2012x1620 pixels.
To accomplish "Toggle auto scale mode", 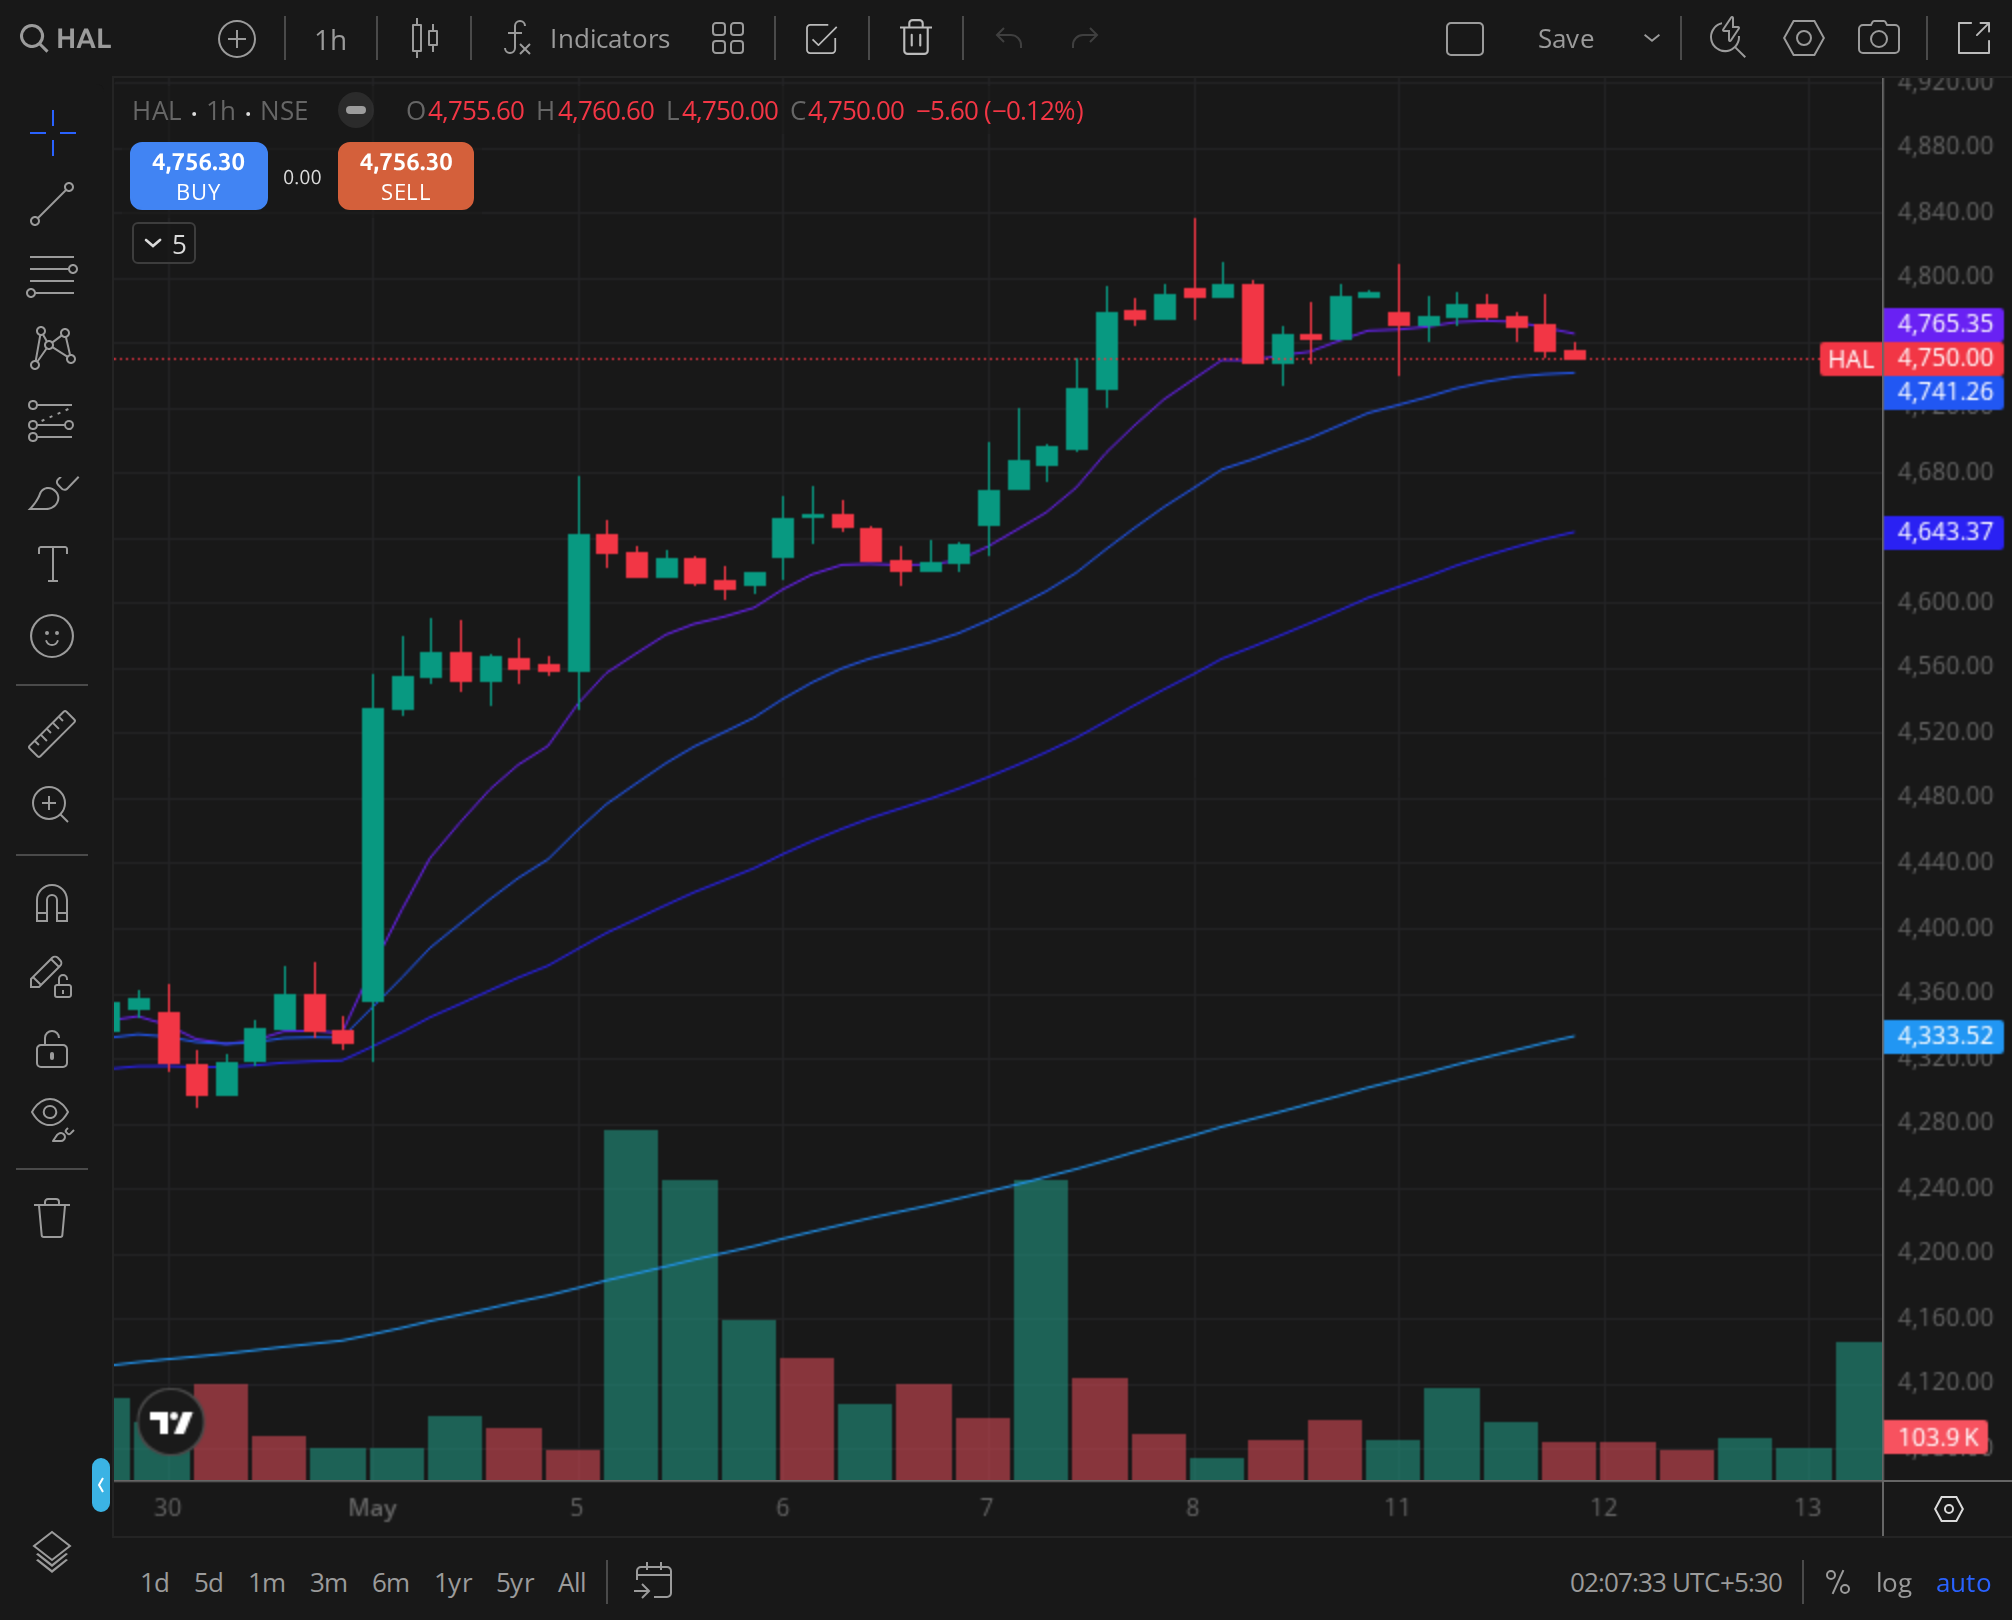I will 1963,1583.
